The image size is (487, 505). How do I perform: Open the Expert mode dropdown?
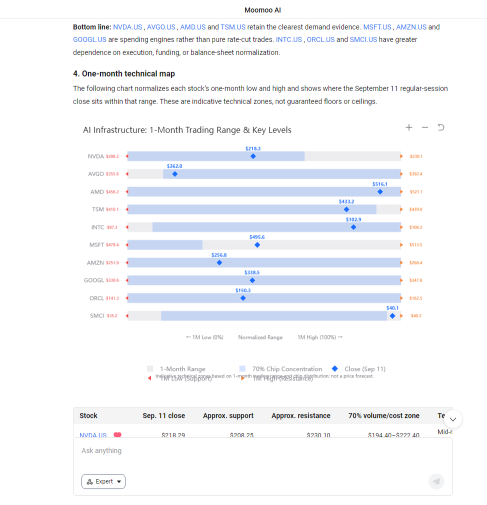pos(103,481)
